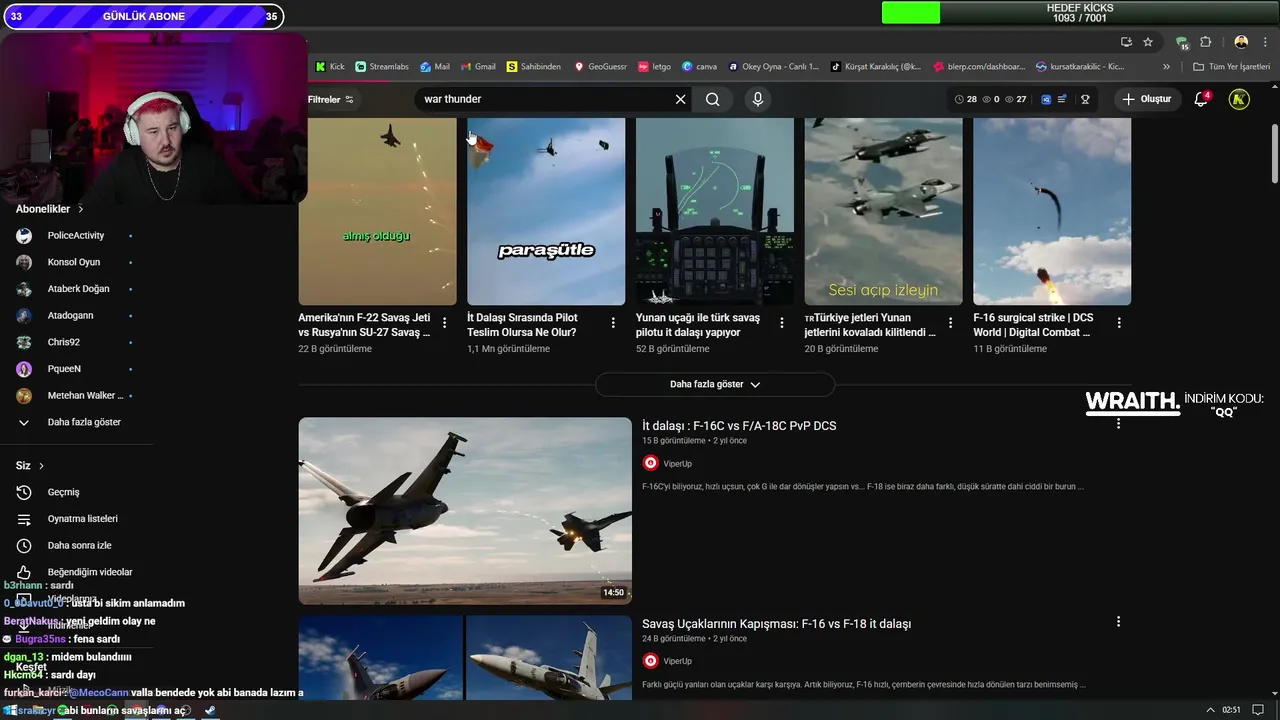Play the F-16C vs F/A-18C video thumbnail
Screen dimensions: 1280x720
pos(465,510)
